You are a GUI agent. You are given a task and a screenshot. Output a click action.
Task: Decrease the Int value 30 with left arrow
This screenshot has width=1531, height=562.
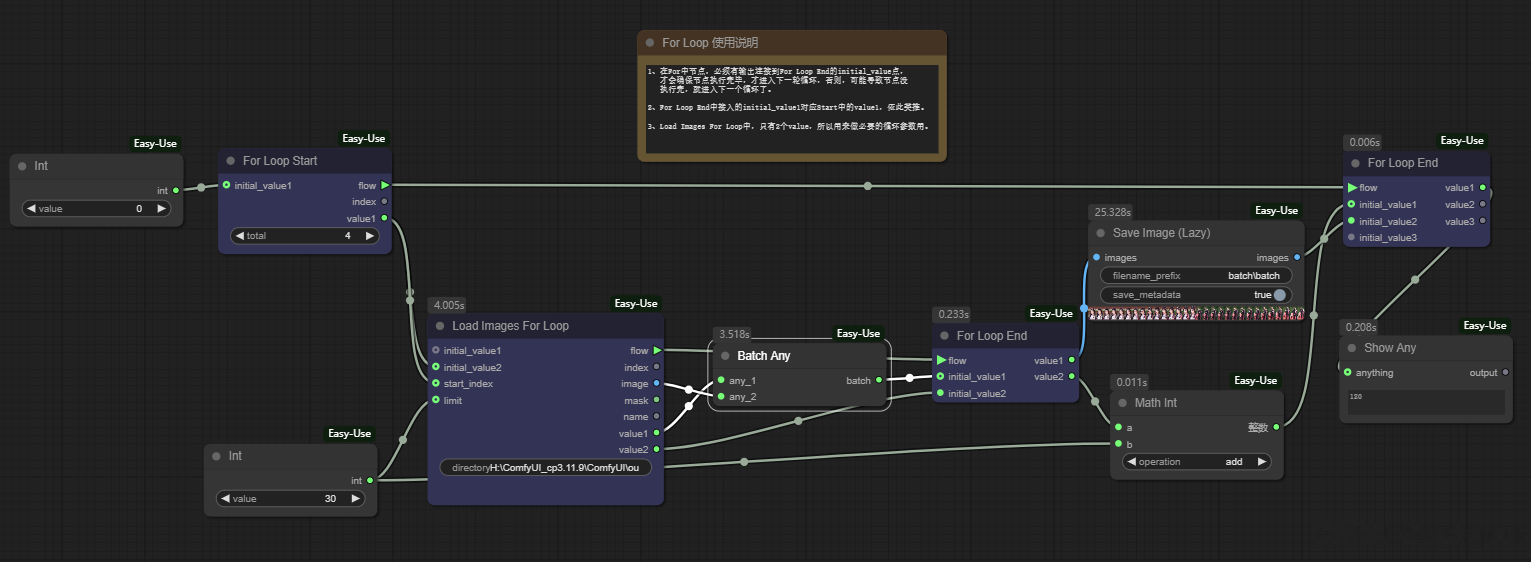(x=226, y=498)
